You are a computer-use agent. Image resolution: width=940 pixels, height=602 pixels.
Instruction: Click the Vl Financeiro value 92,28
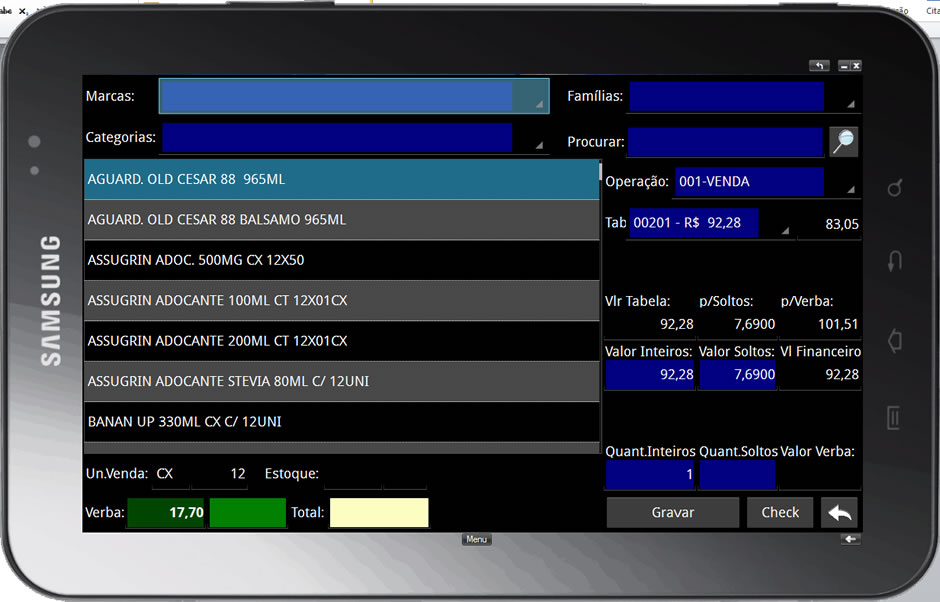(x=842, y=375)
